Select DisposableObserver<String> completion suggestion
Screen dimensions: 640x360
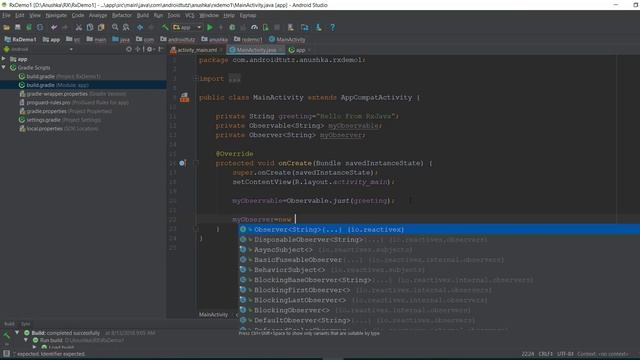click(439, 240)
